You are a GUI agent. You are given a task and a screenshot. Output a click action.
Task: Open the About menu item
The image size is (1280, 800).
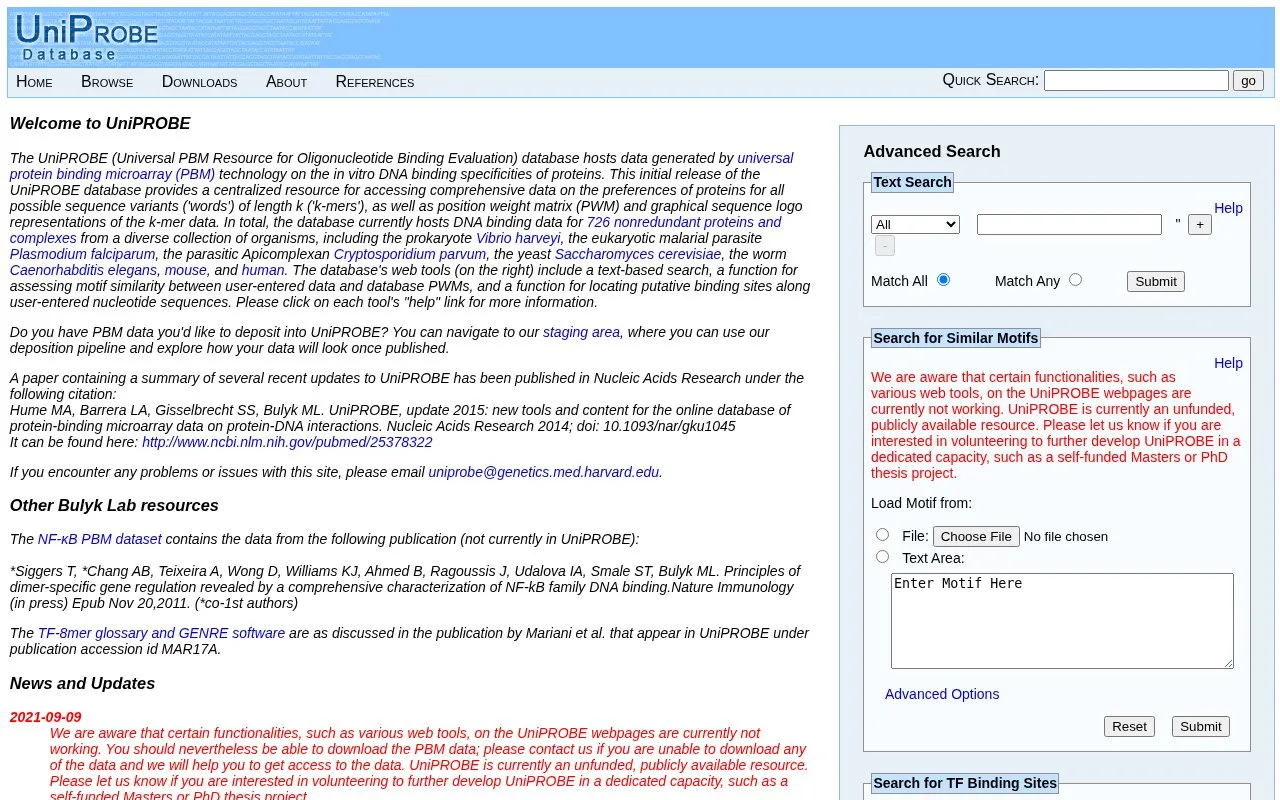tap(286, 82)
